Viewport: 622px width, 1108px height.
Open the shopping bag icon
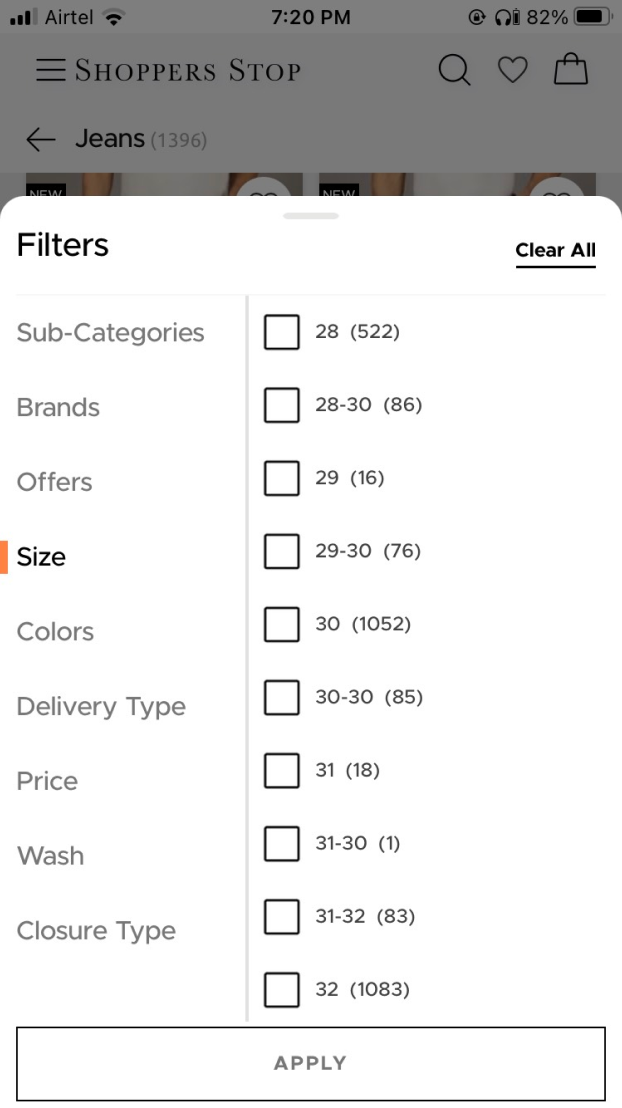[571, 69]
